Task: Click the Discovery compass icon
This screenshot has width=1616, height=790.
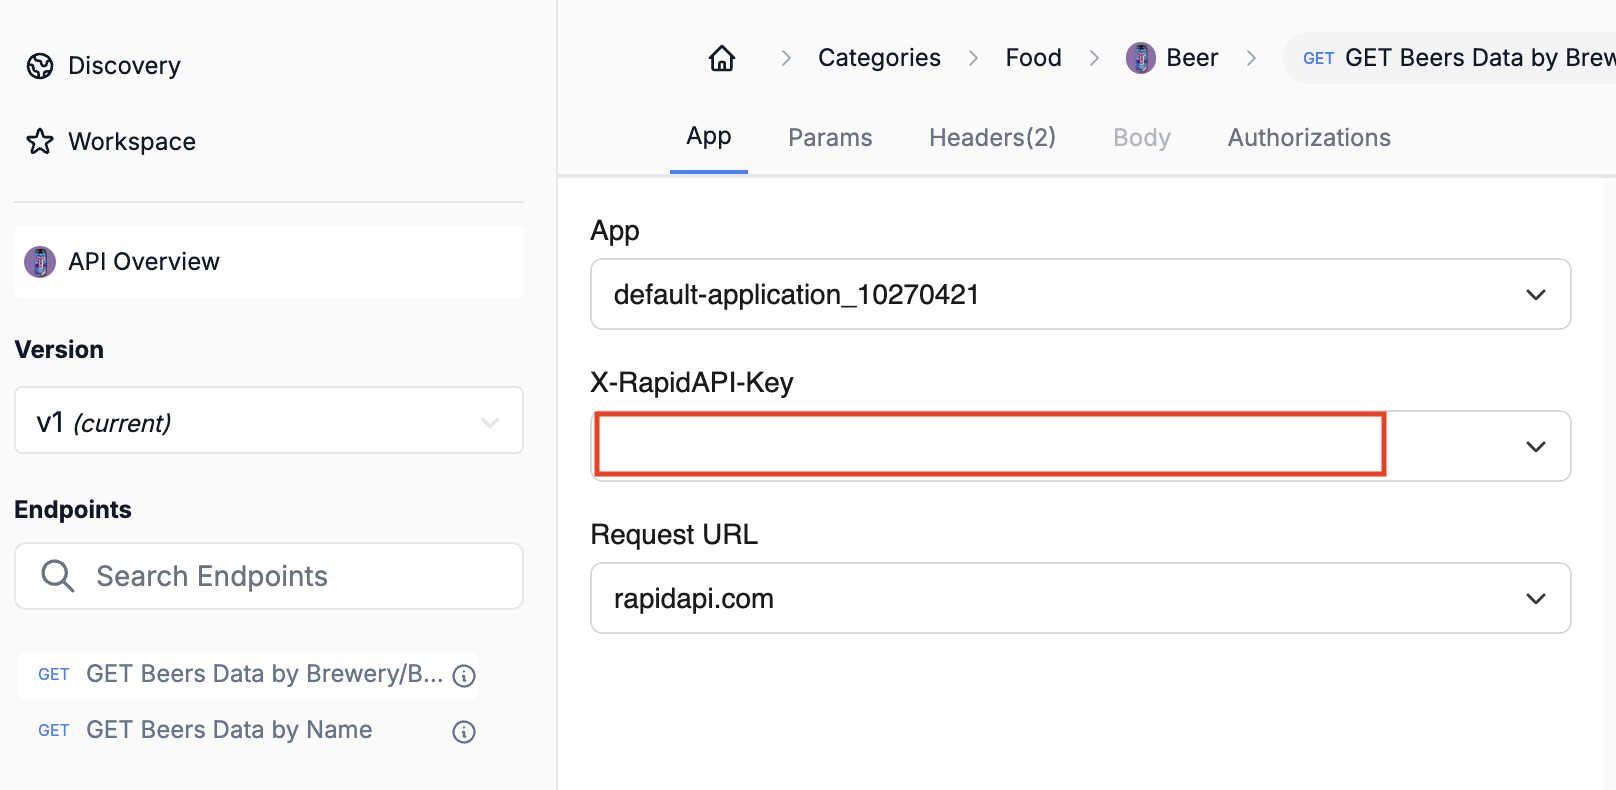Action: pyautogui.click(x=40, y=66)
